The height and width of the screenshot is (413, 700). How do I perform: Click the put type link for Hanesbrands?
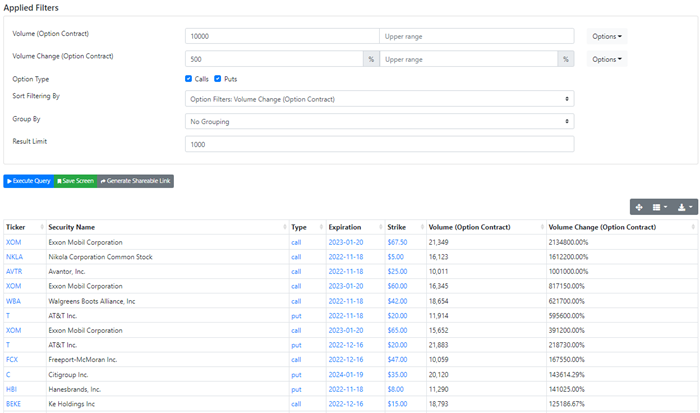click(x=296, y=389)
